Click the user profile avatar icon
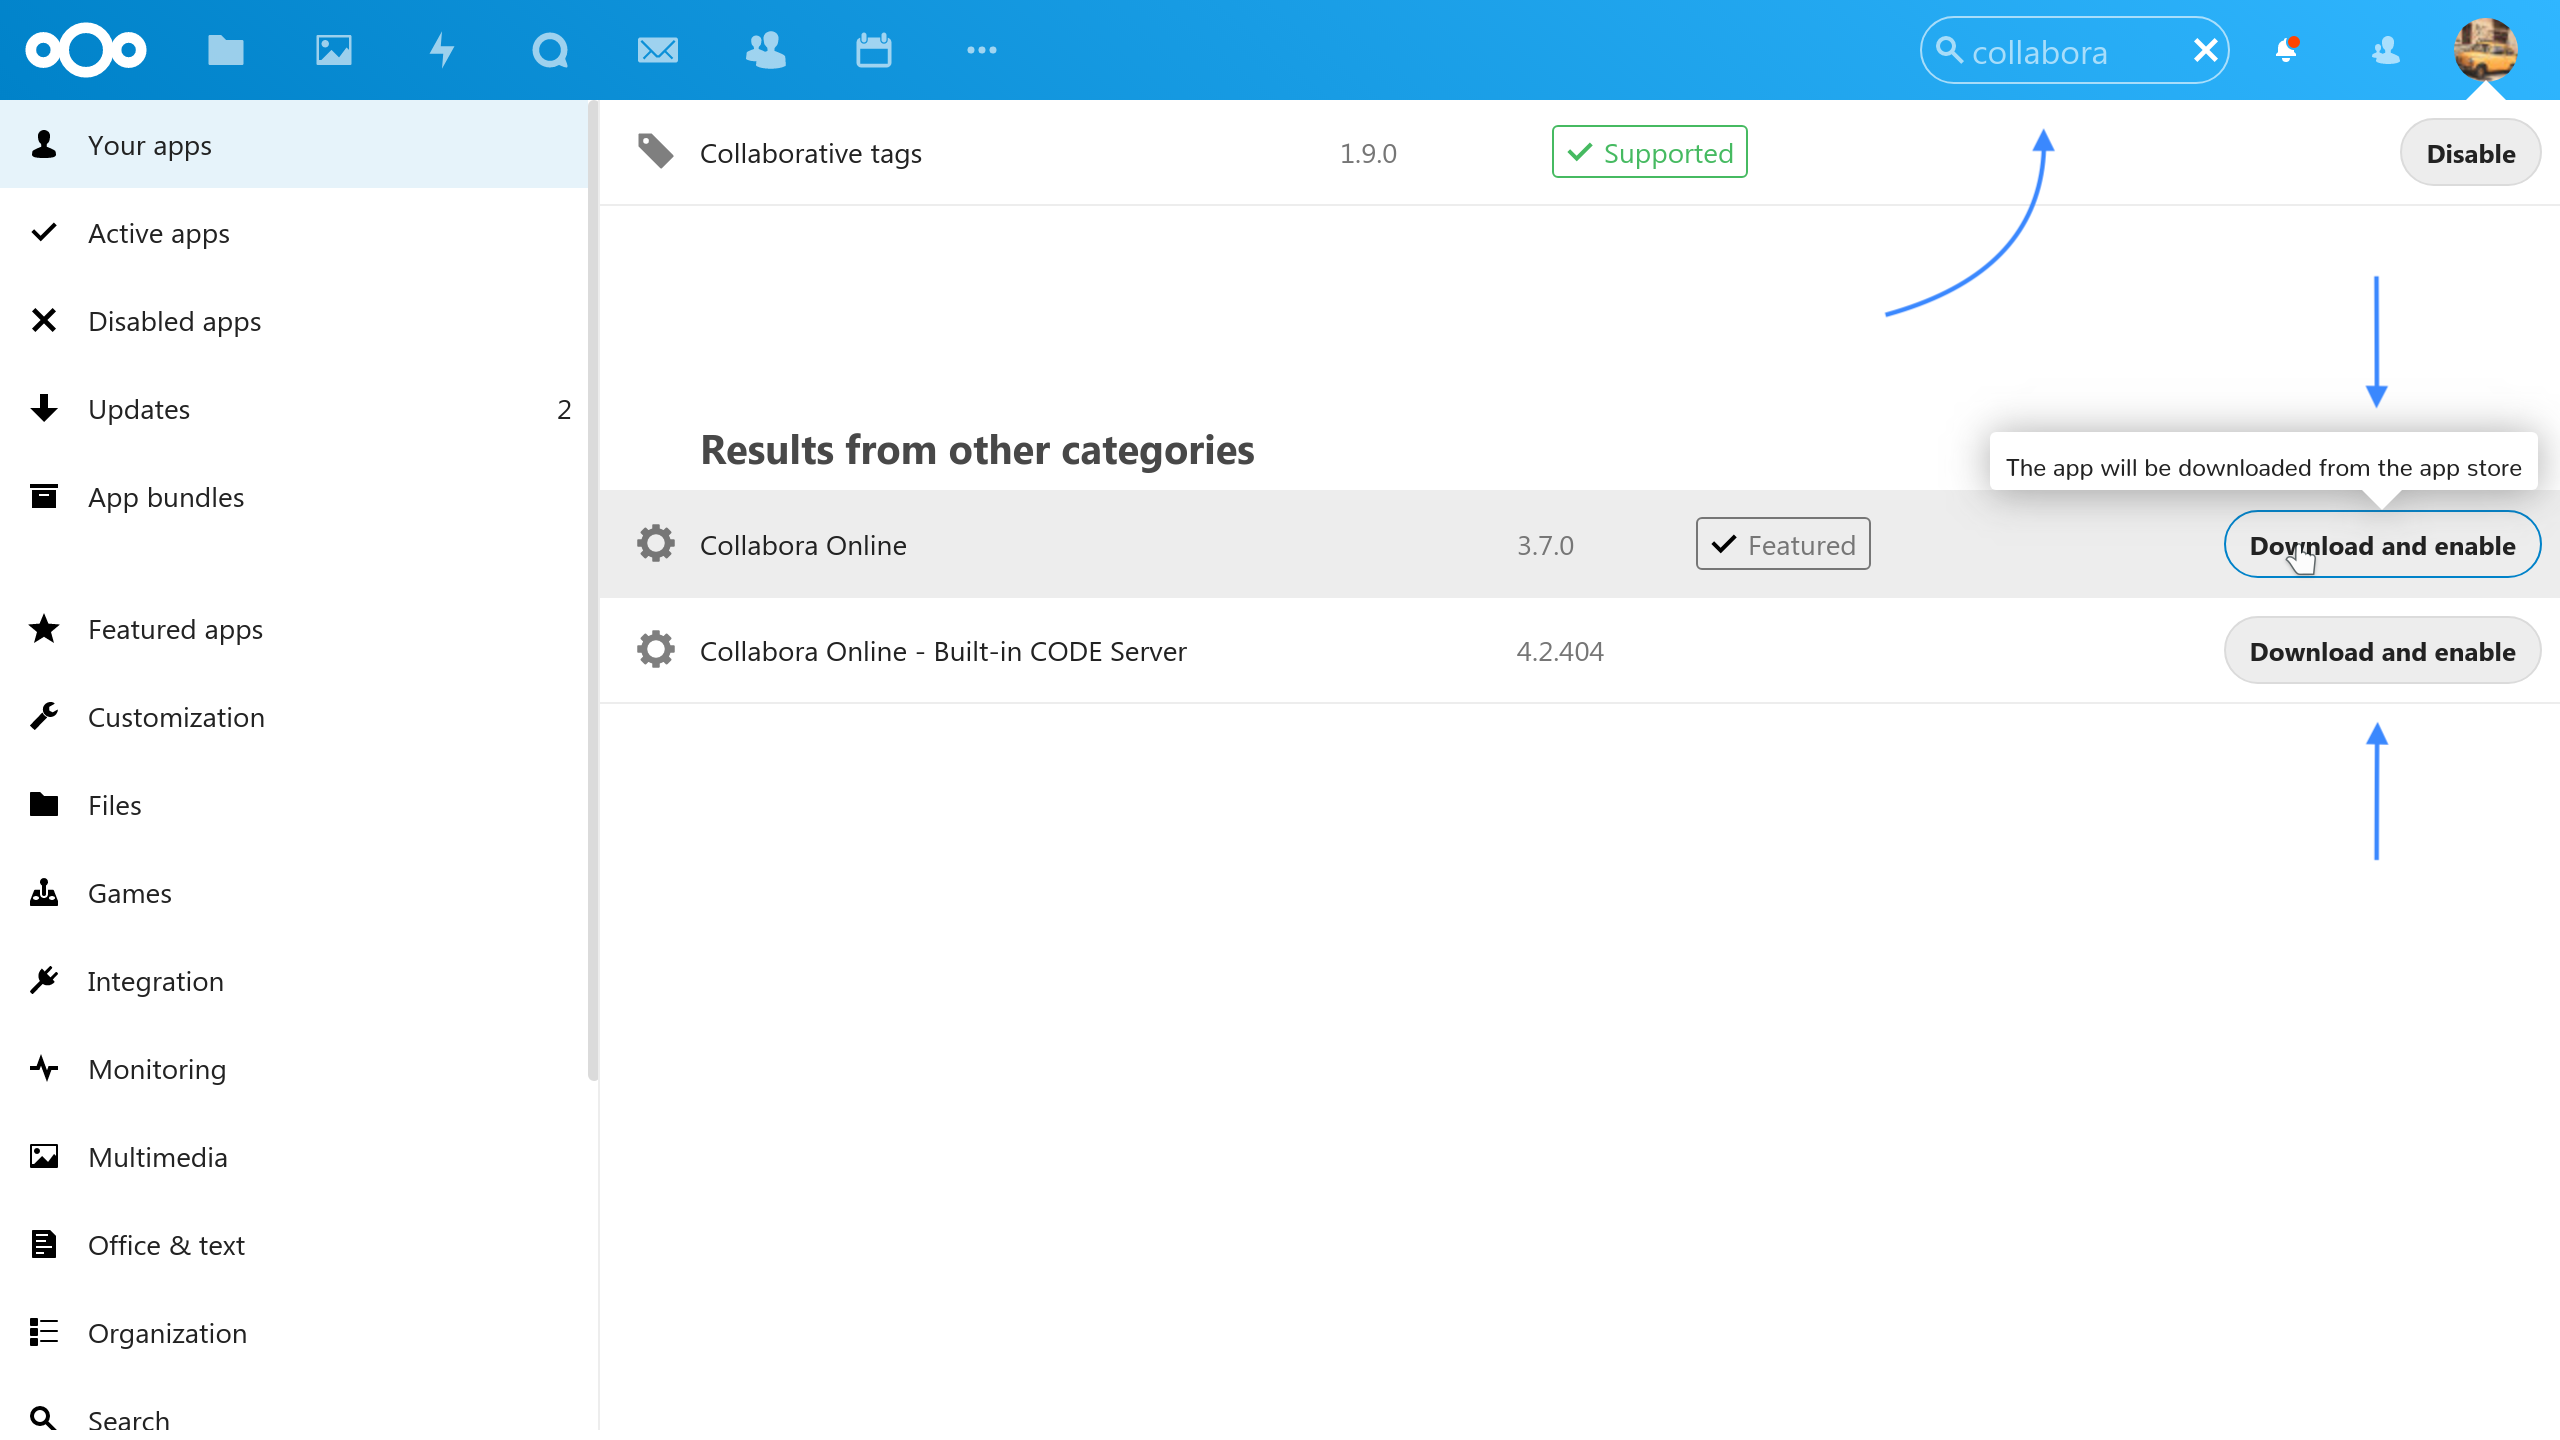Viewport: 2560px width, 1440px height. (x=2491, y=47)
